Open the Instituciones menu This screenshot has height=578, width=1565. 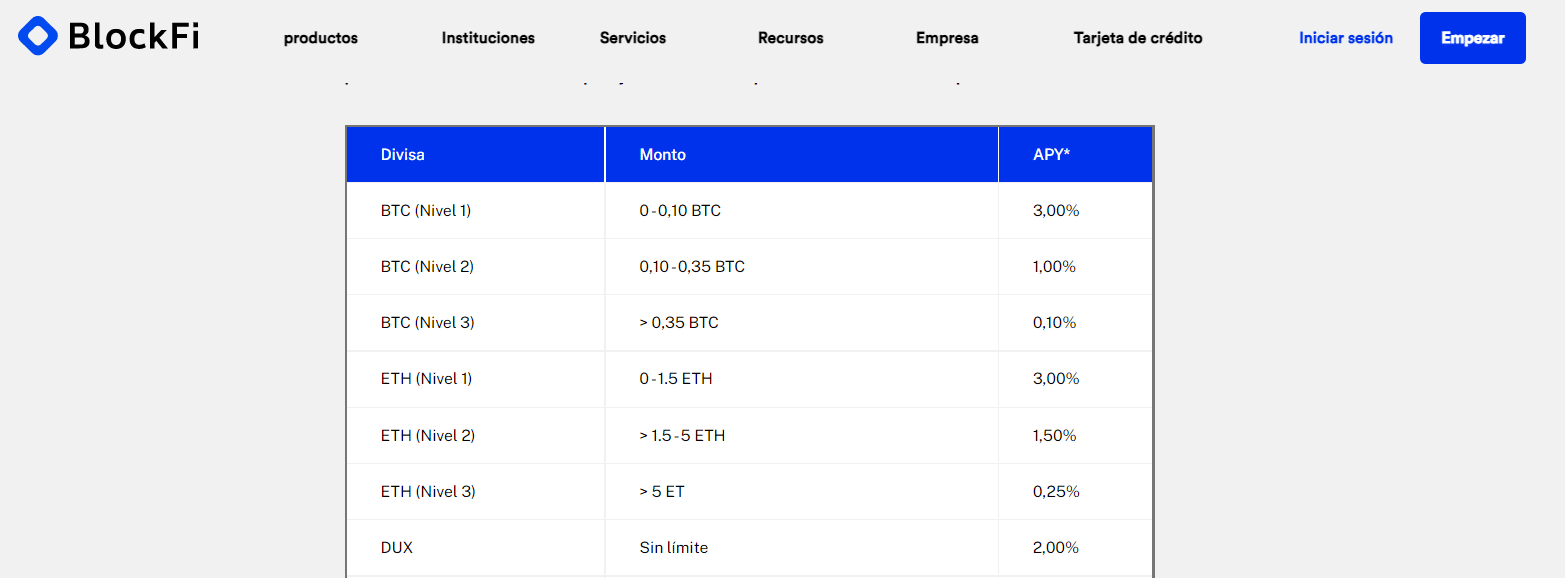click(488, 38)
